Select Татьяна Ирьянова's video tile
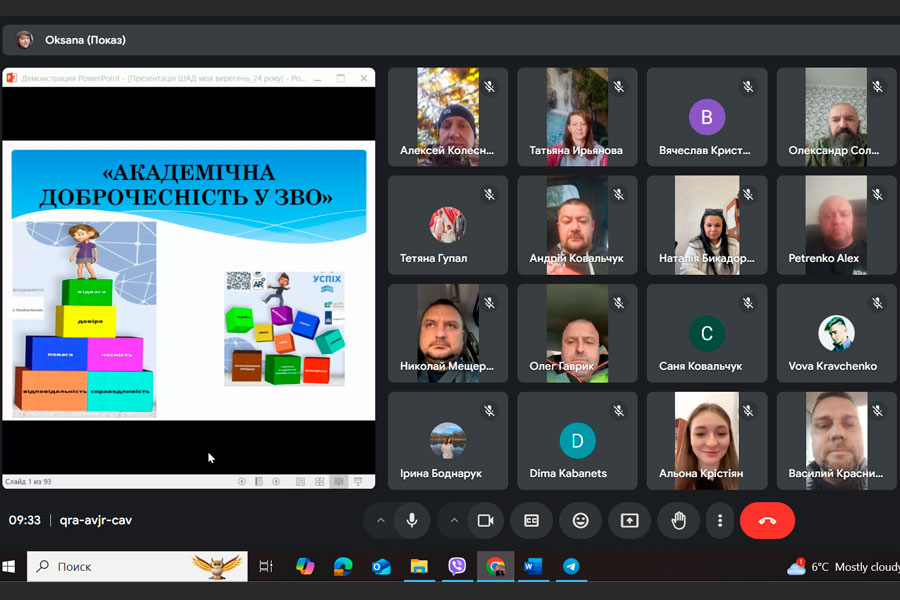 [577, 116]
